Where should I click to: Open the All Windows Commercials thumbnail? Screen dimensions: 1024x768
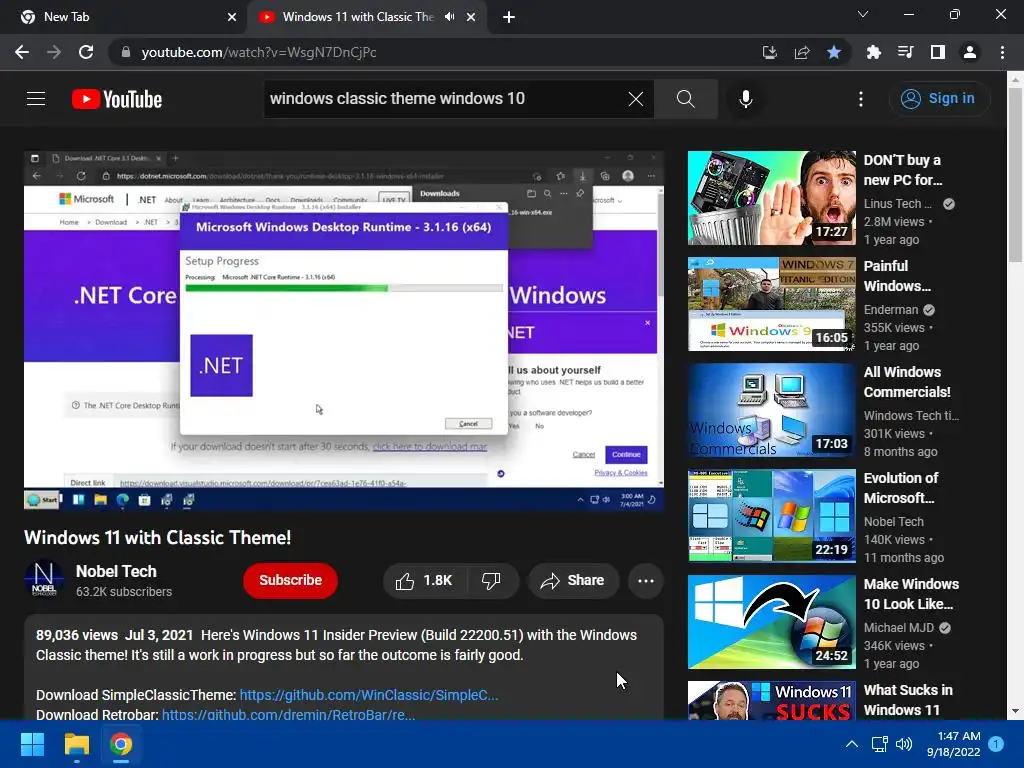tap(771, 410)
